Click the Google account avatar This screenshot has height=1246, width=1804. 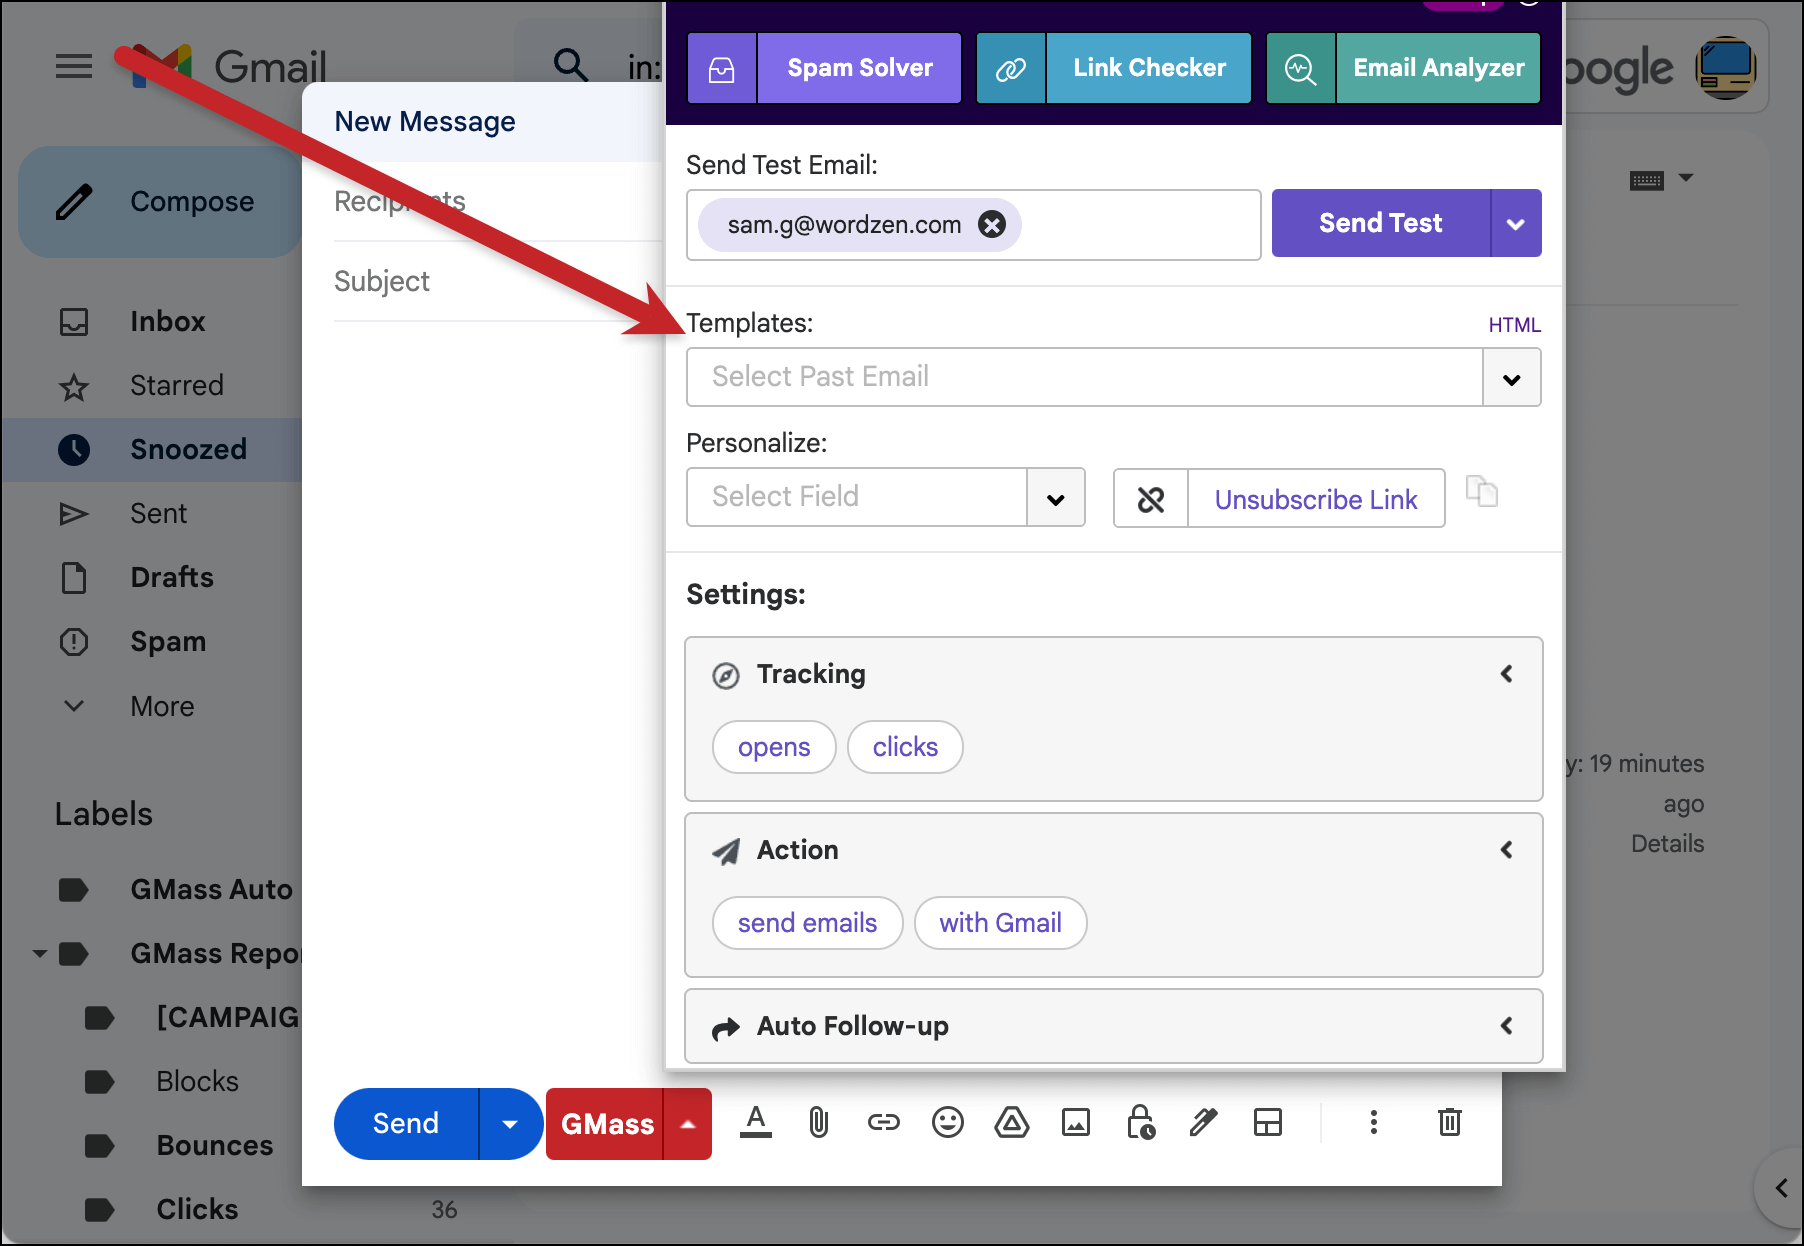(1726, 68)
